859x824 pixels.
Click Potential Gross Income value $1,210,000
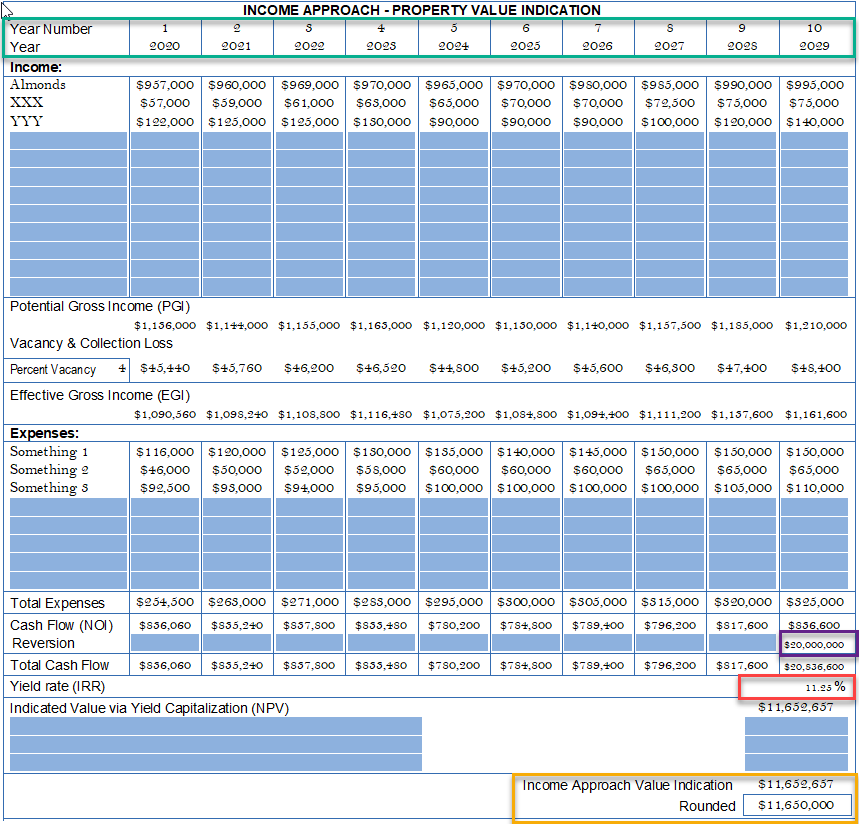pyautogui.click(x=815, y=325)
